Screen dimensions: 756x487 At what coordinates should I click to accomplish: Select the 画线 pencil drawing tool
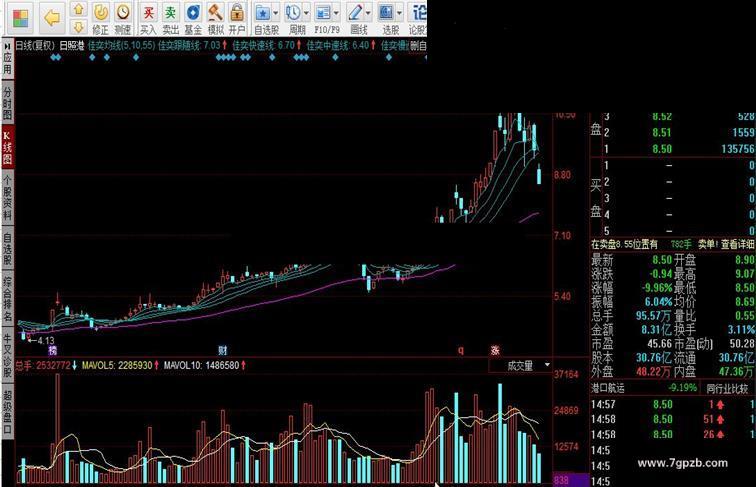(355, 13)
